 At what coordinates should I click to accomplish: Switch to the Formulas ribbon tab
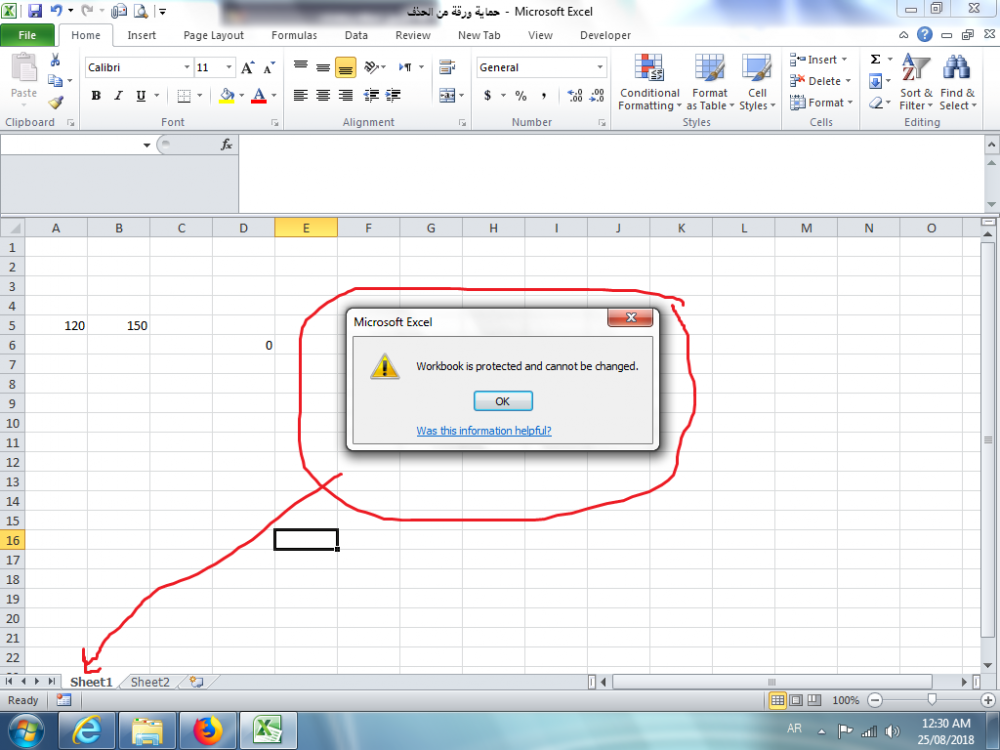[x=294, y=35]
